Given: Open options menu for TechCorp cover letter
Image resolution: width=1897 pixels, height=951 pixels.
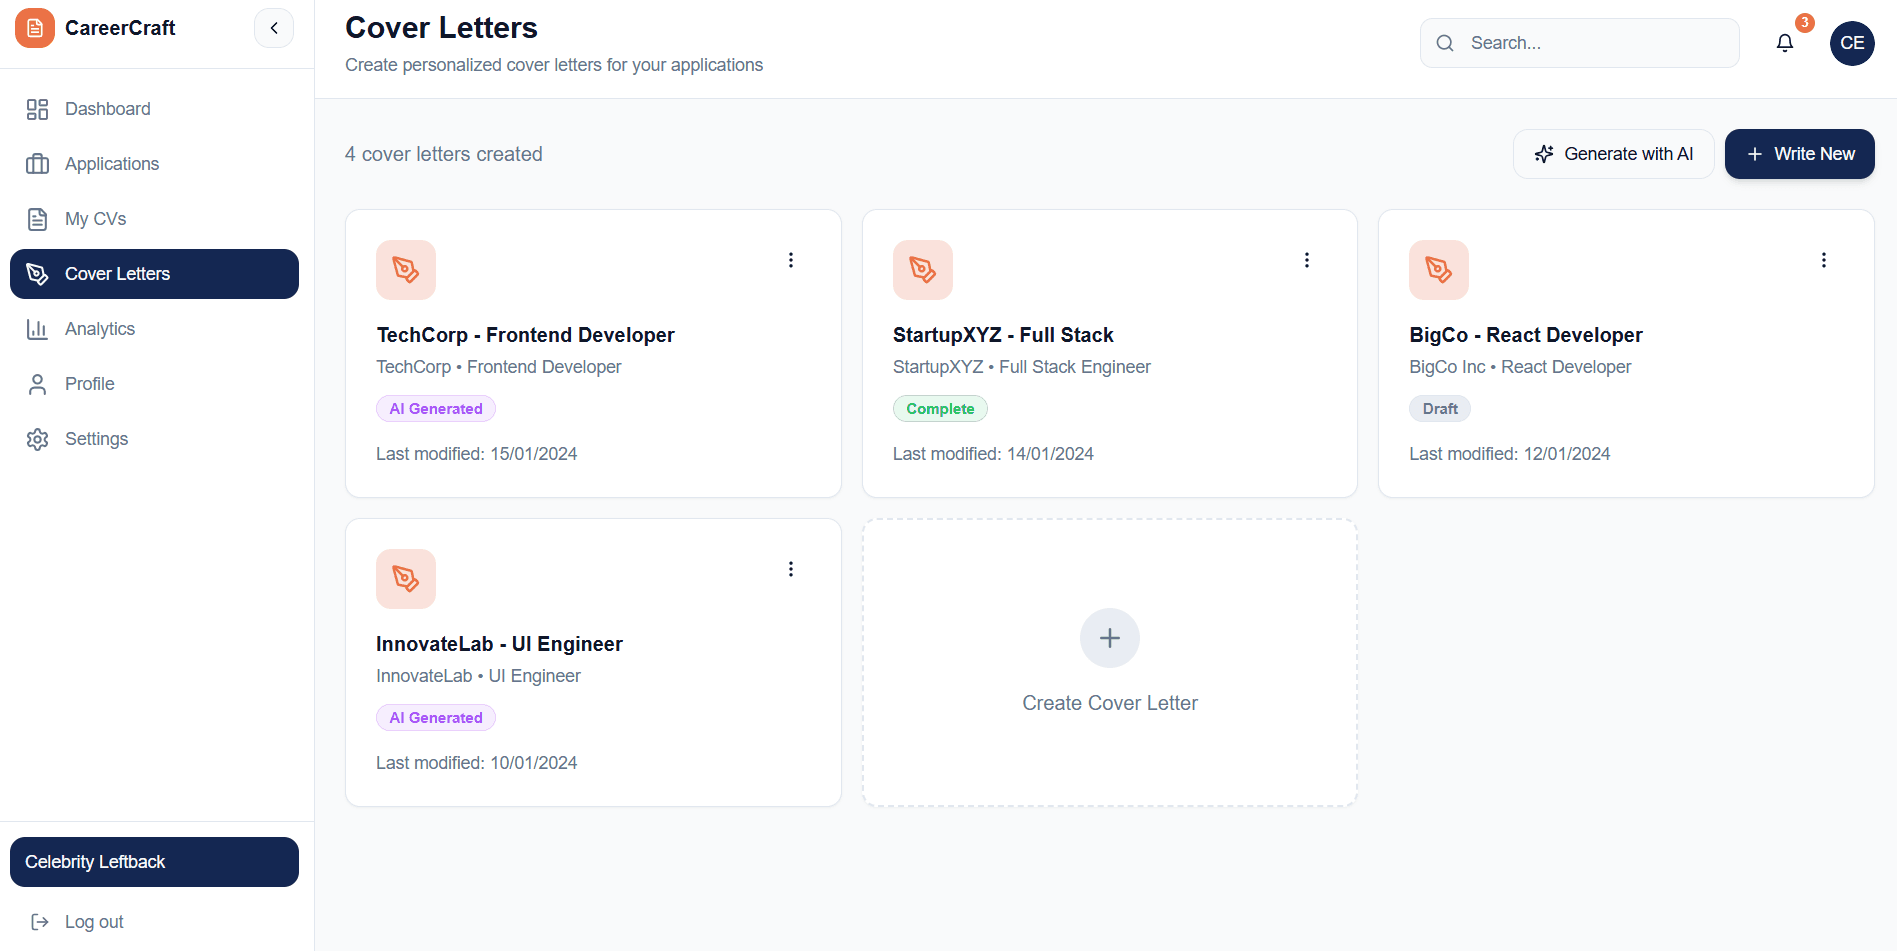Looking at the screenshot, I should point(791,260).
